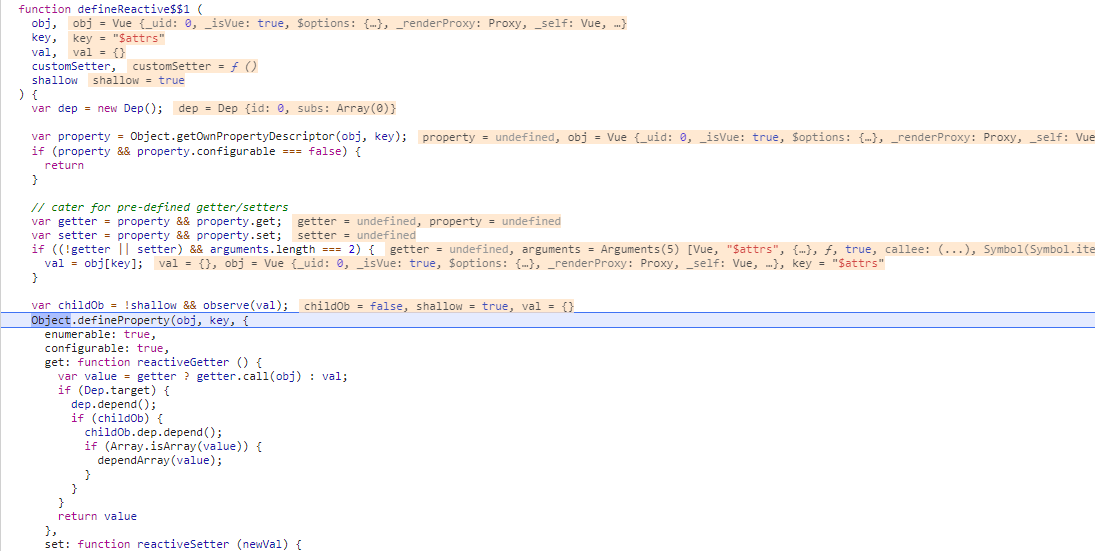This screenshot has width=1095, height=551.
Task: Click the inline val = {} beside the val parameter
Action: 99,52
